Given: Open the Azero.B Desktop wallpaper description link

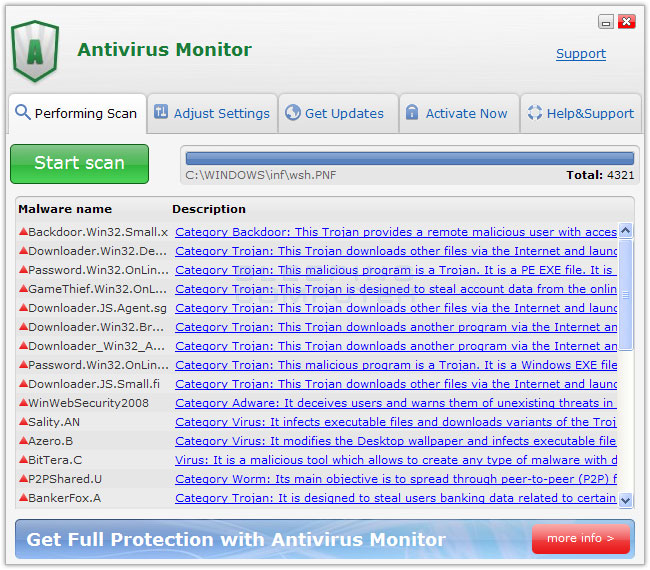Looking at the screenshot, I should click(396, 441).
